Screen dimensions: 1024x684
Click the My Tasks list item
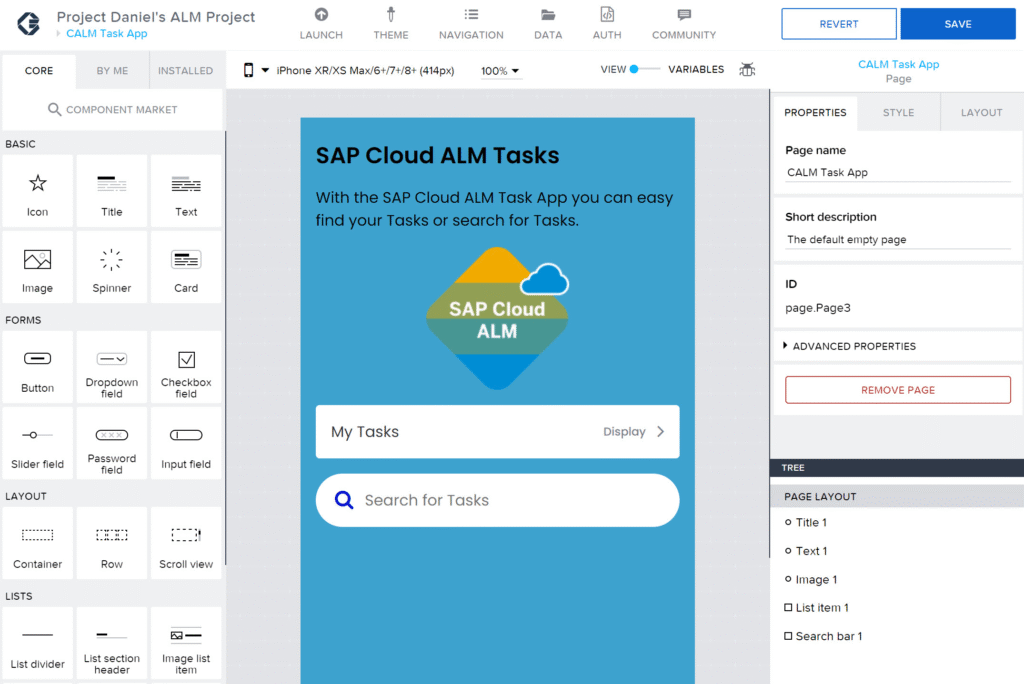(x=498, y=432)
